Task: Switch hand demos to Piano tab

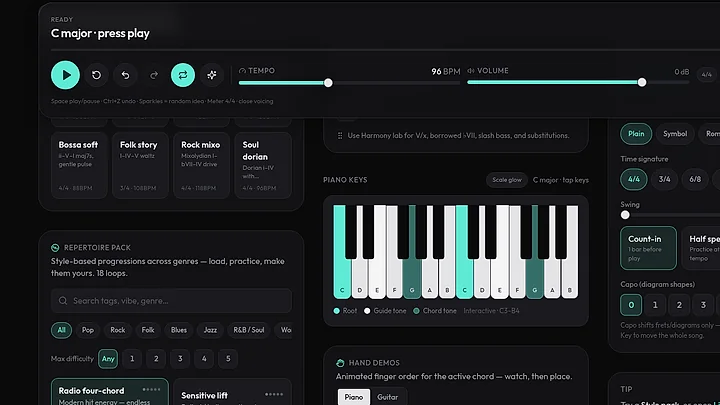Action: point(354,397)
